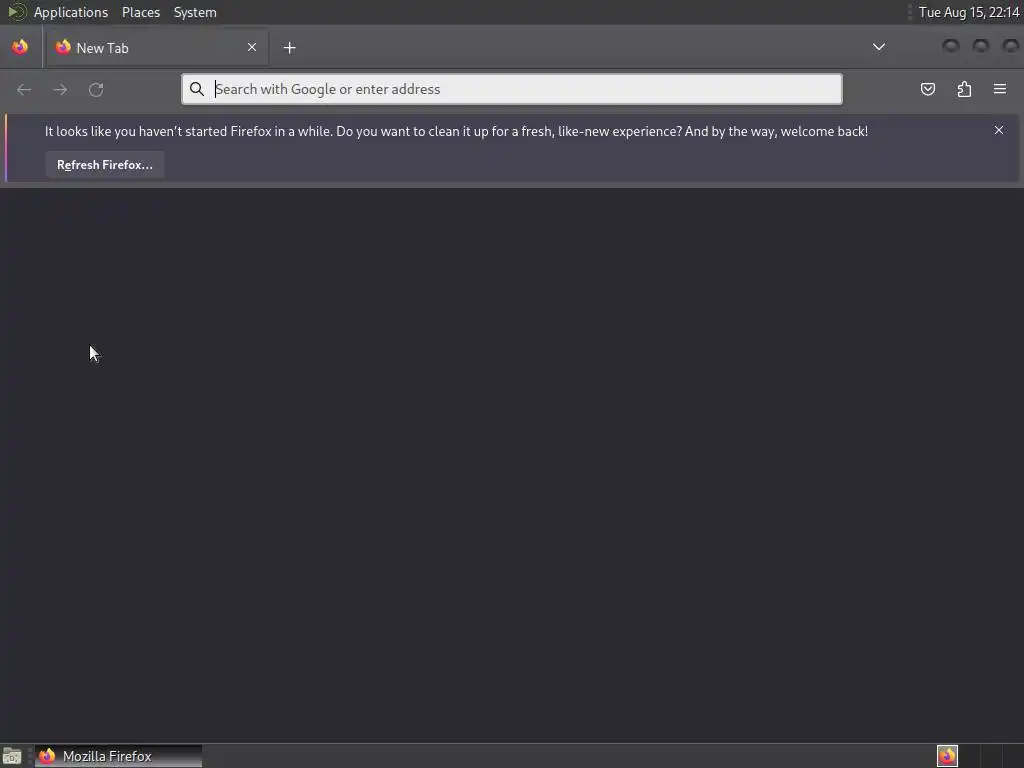Click the Mozilla Firefox taskbar entry
1024x768 pixels.
tap(118, 756)
